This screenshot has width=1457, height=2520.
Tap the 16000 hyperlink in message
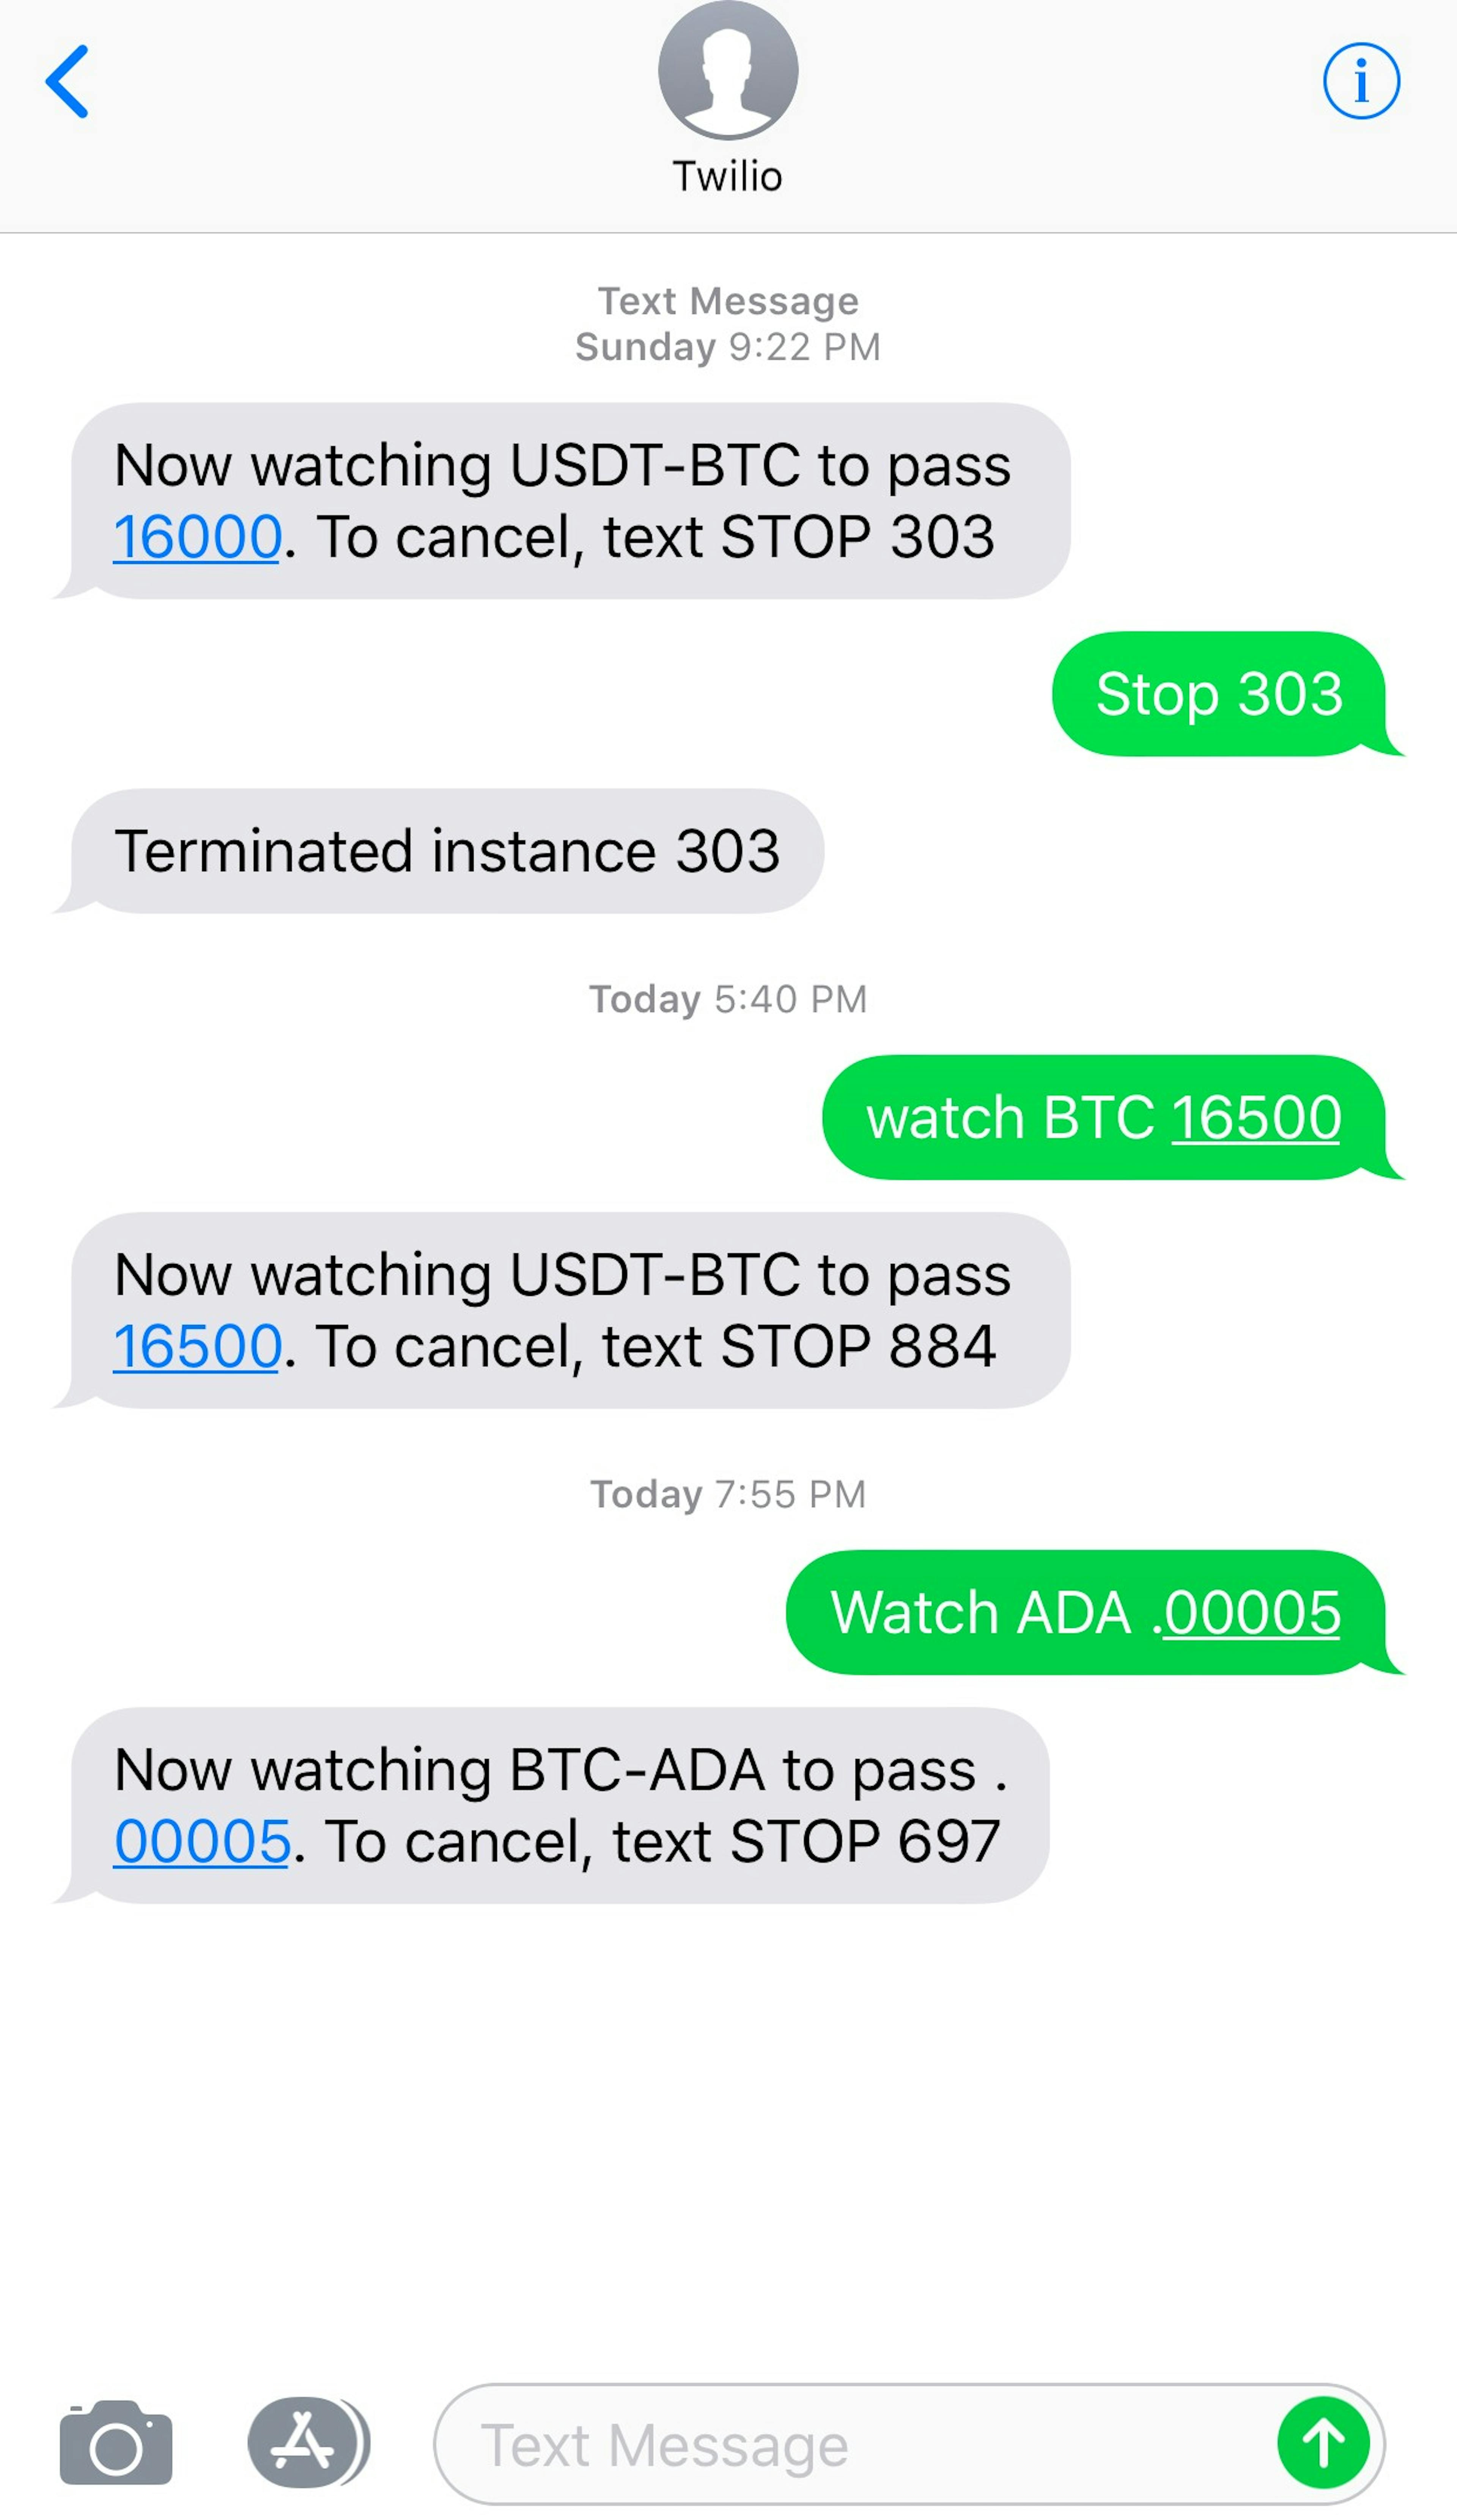coord(182,534)
